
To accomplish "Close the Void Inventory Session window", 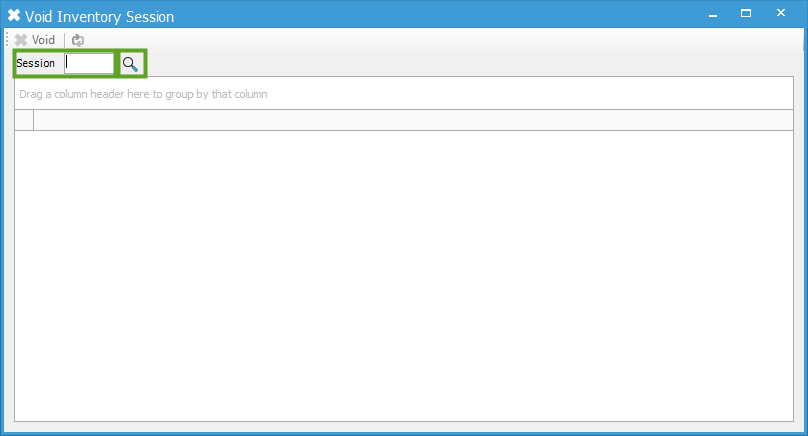I will pyautogui.click(x=781, y=13).
